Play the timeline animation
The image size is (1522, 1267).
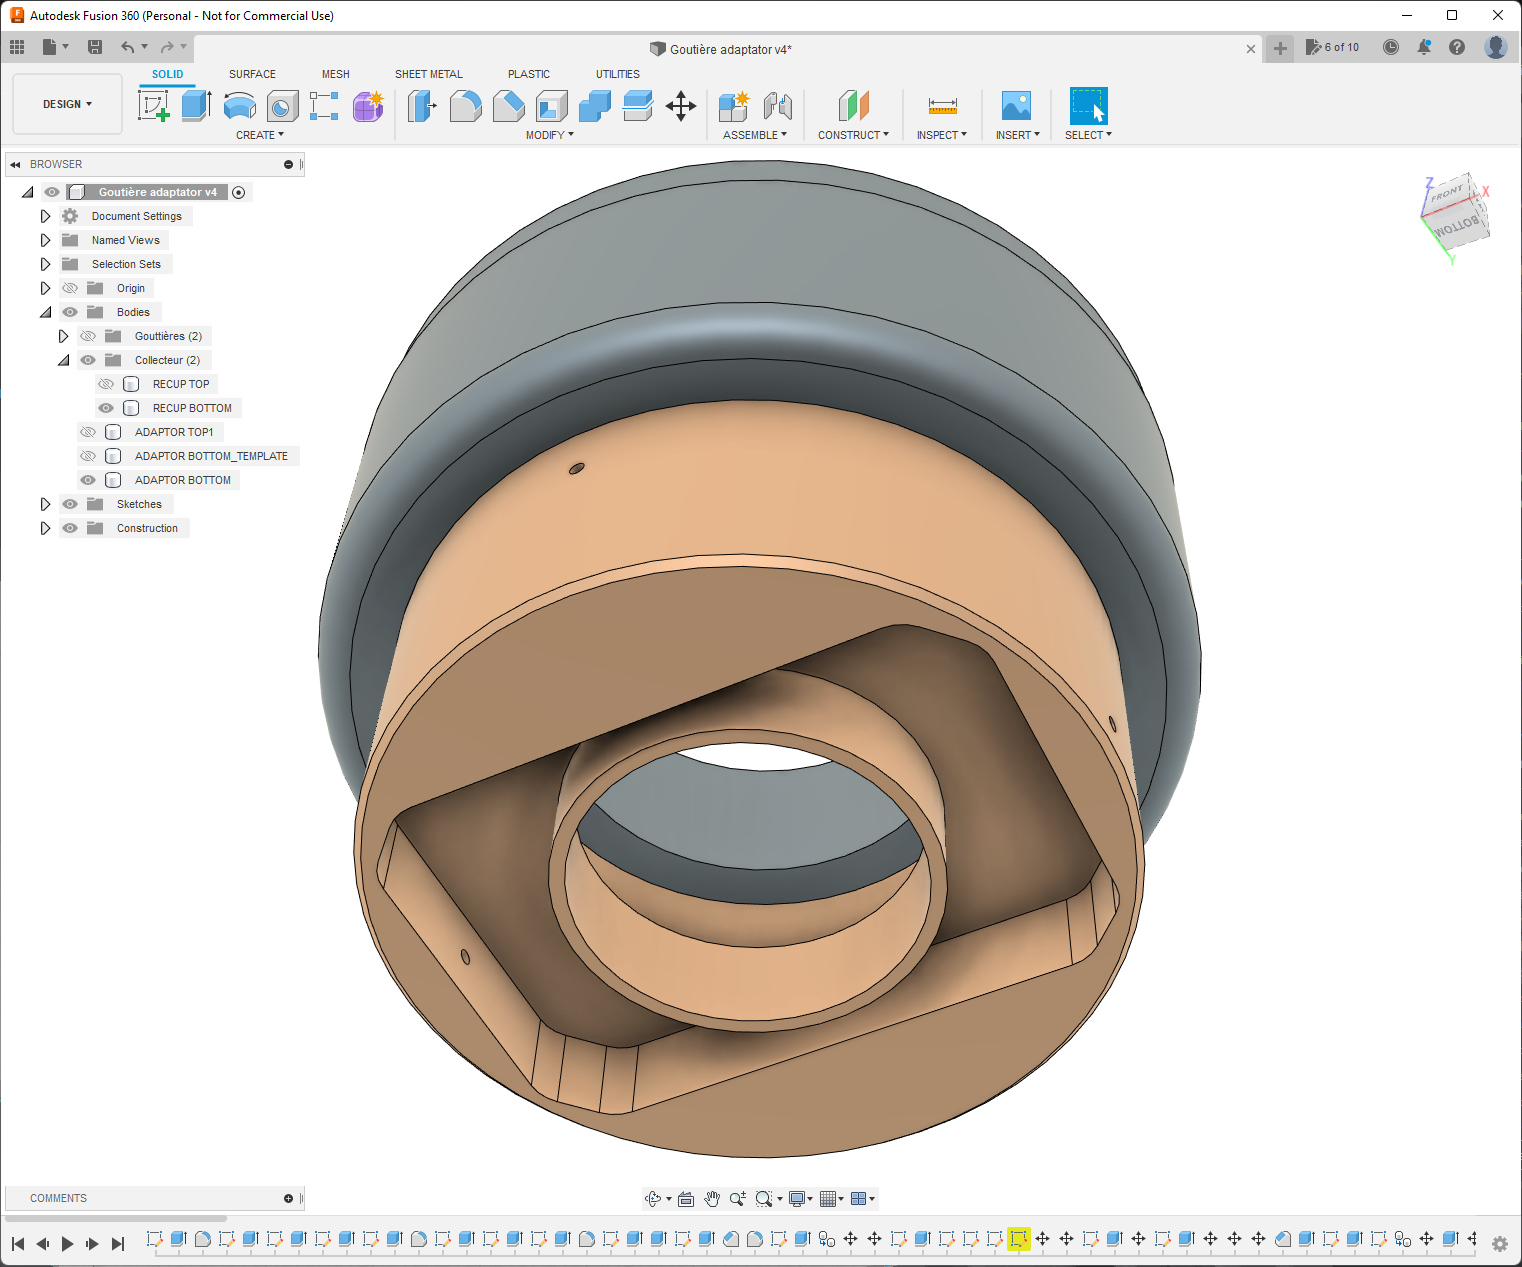(68, 1243)
